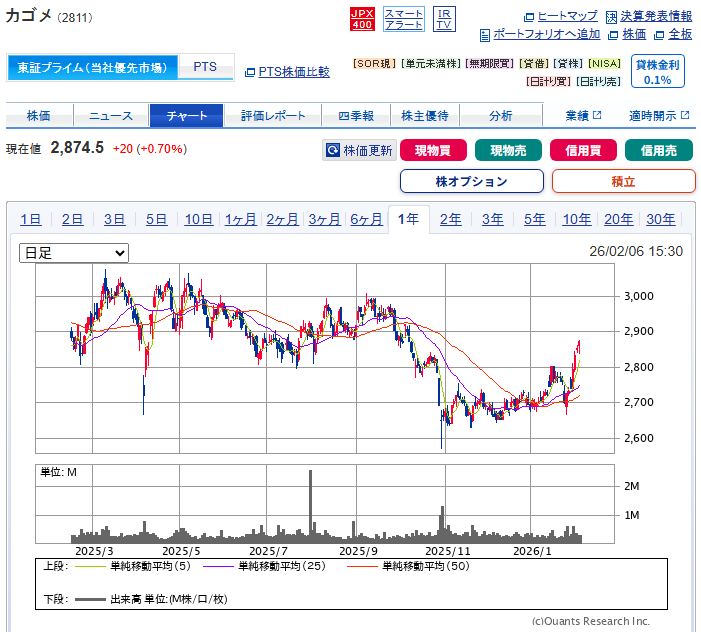The height and width of the screenshot is (632, 701).
Task: Switch market to PTS
Action: [x=205, y=67]
